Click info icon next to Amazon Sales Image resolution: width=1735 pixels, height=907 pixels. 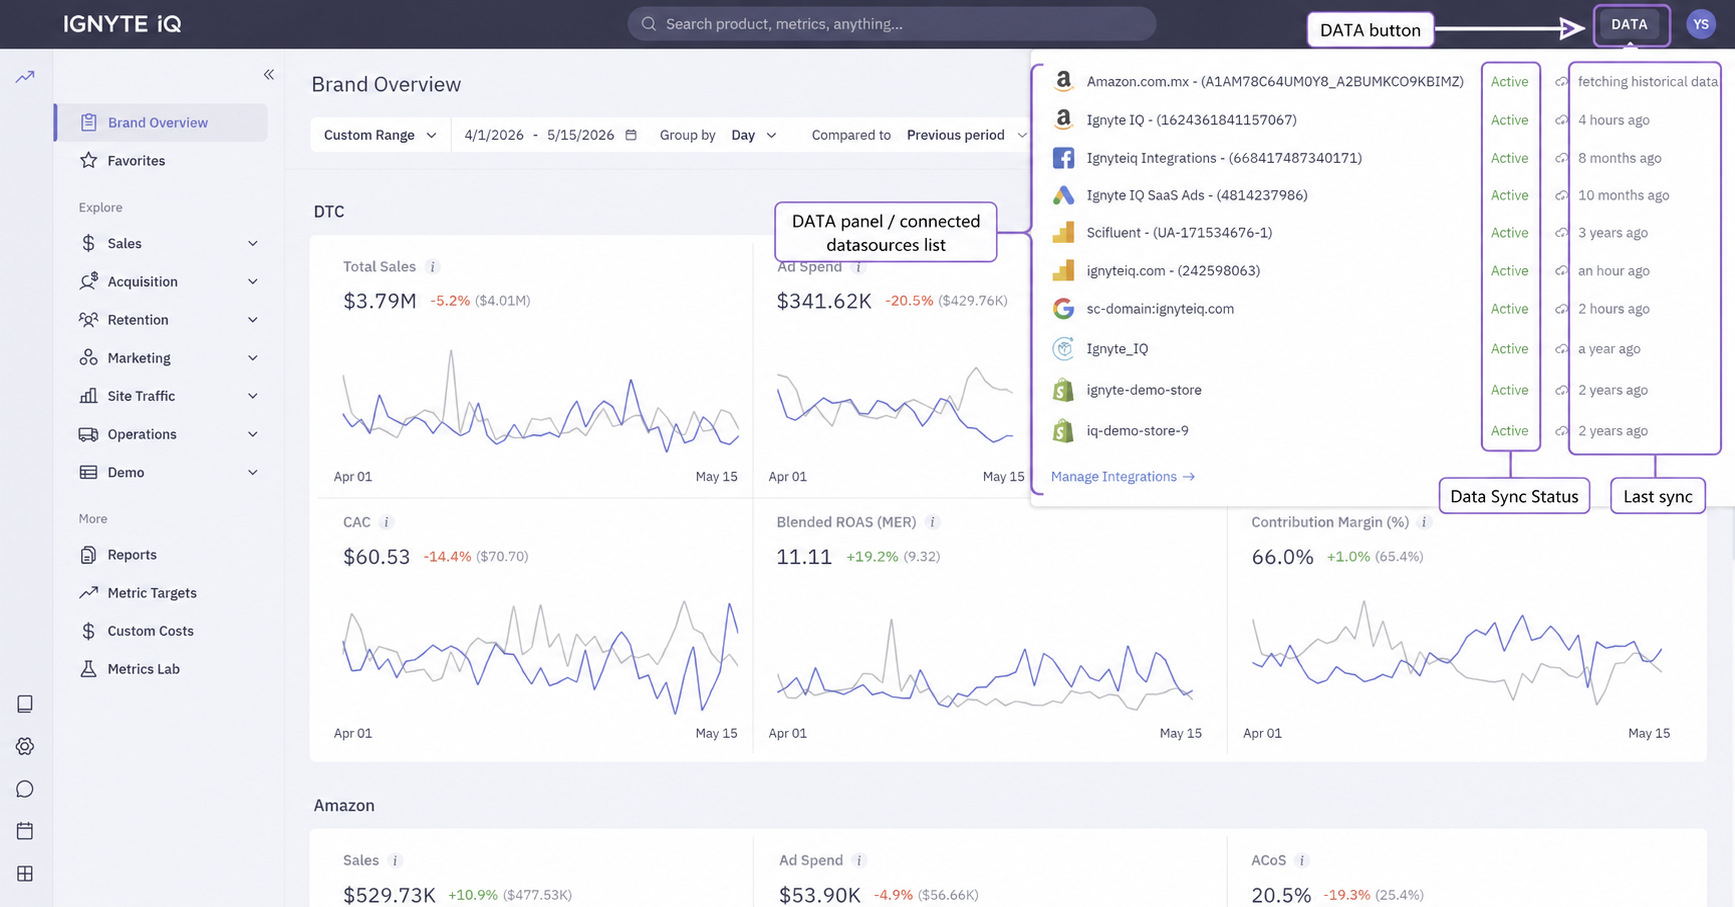(x=395, y=860)
